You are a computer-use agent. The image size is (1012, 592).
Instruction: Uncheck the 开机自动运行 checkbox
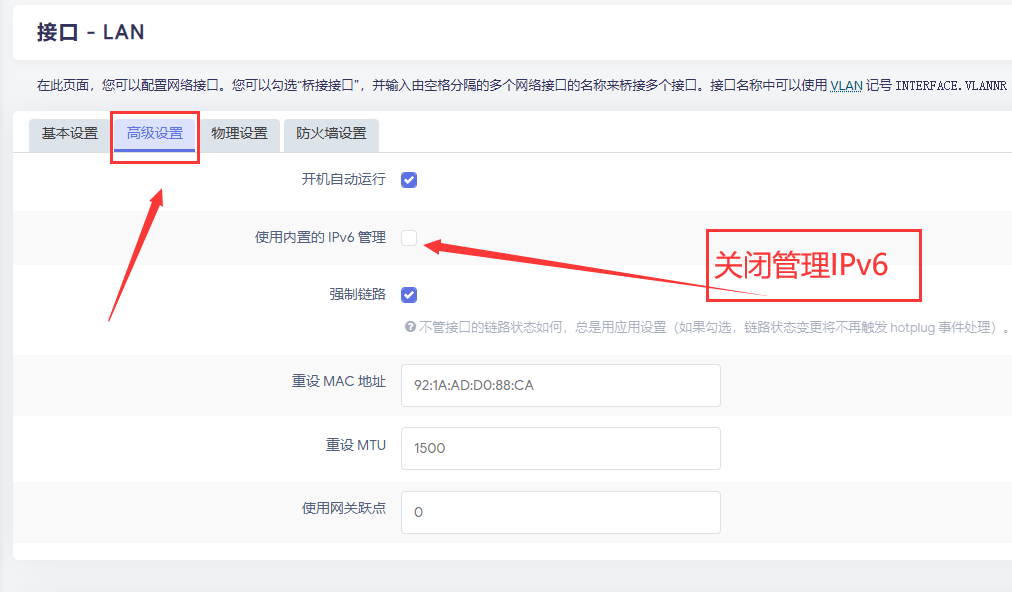coord(409,180)
